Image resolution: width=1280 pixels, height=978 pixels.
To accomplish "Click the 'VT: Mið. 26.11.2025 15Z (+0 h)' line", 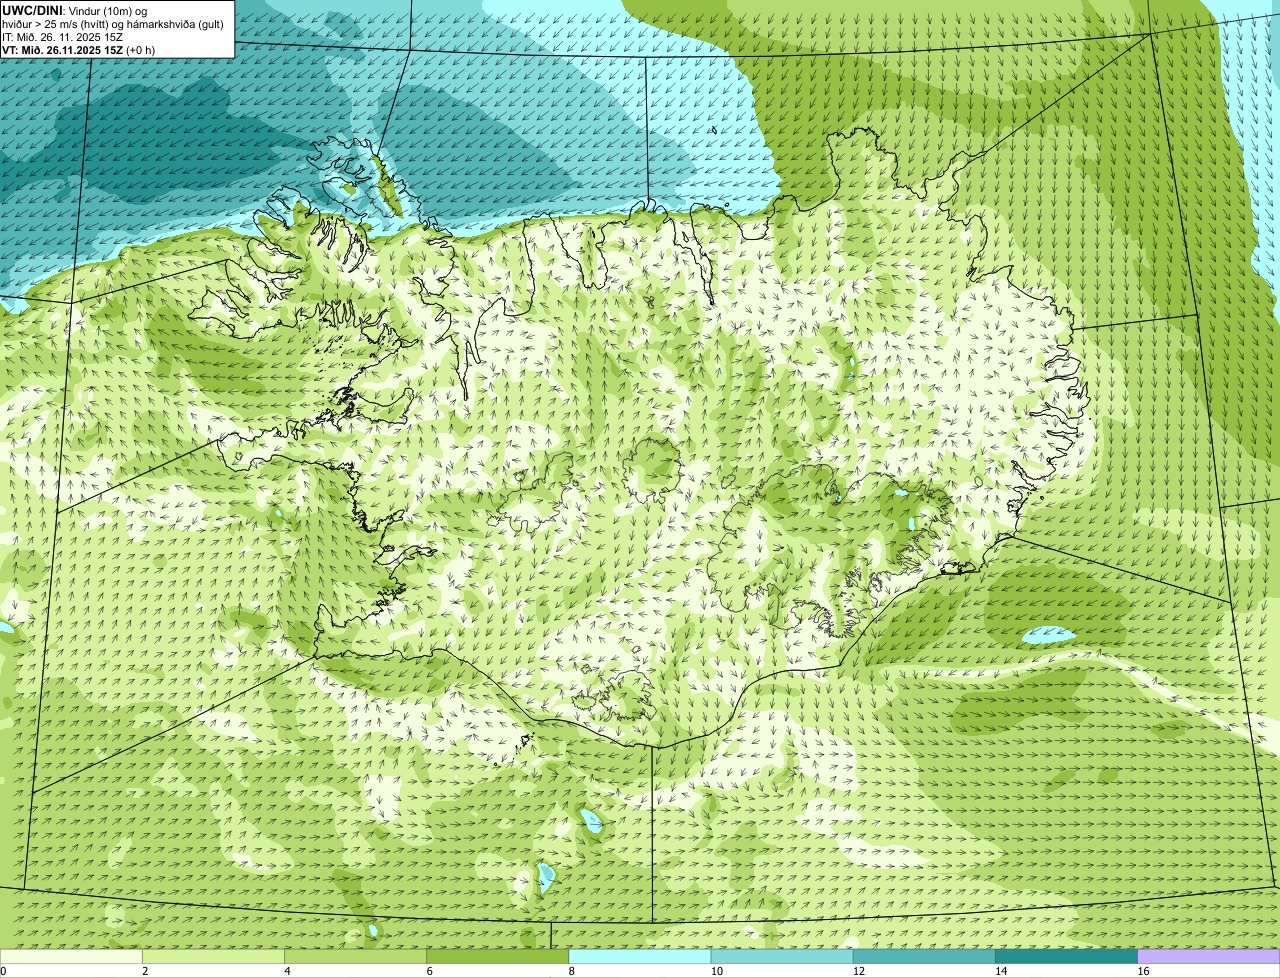I will [78, 50].
